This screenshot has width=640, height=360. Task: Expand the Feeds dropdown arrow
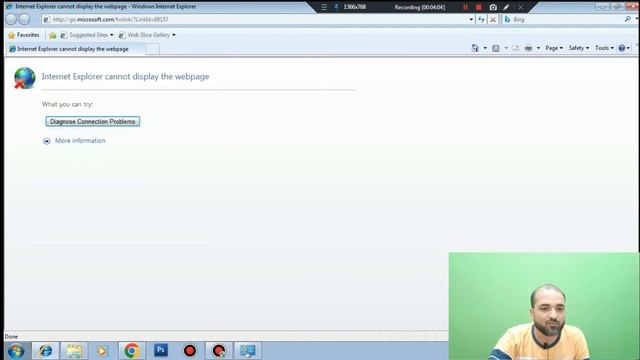[x=506, y=48]
